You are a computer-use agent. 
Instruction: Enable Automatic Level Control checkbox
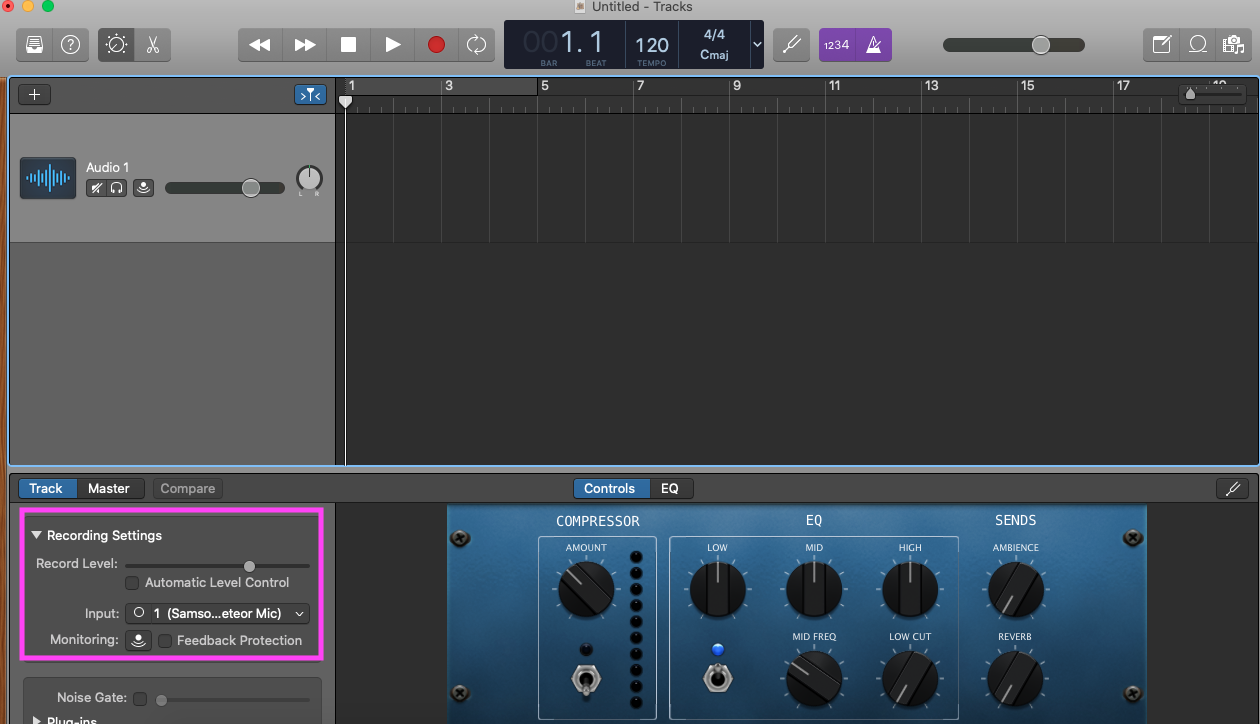tap(131, 582)
